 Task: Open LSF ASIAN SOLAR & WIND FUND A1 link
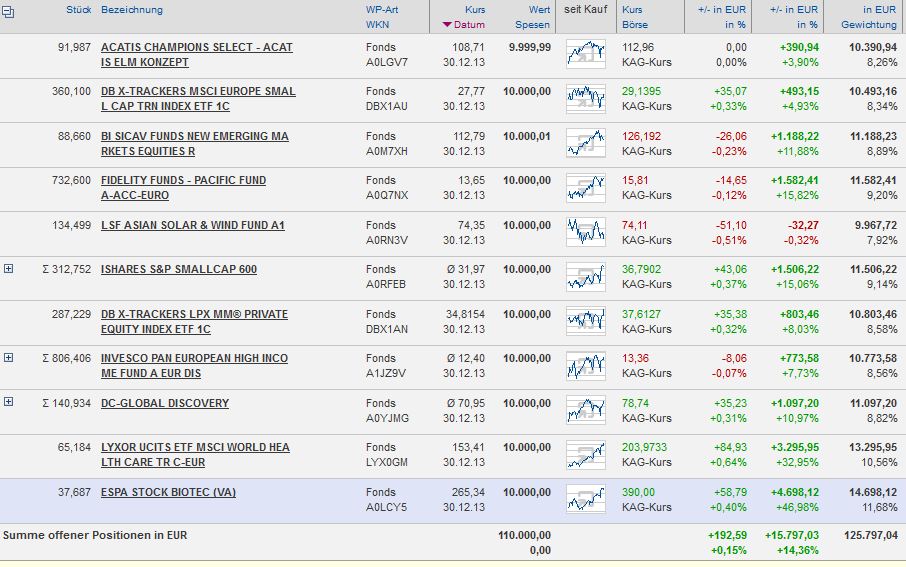coord(193,225)
